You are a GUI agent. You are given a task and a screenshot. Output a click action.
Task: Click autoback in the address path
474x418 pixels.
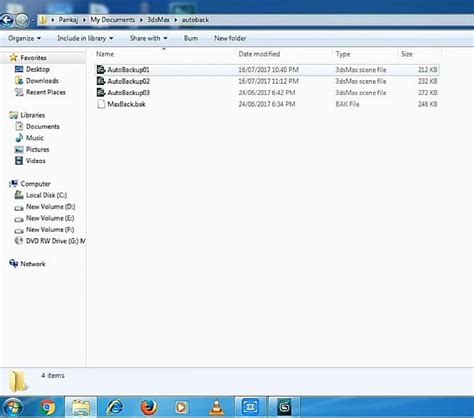coord(195,20)
